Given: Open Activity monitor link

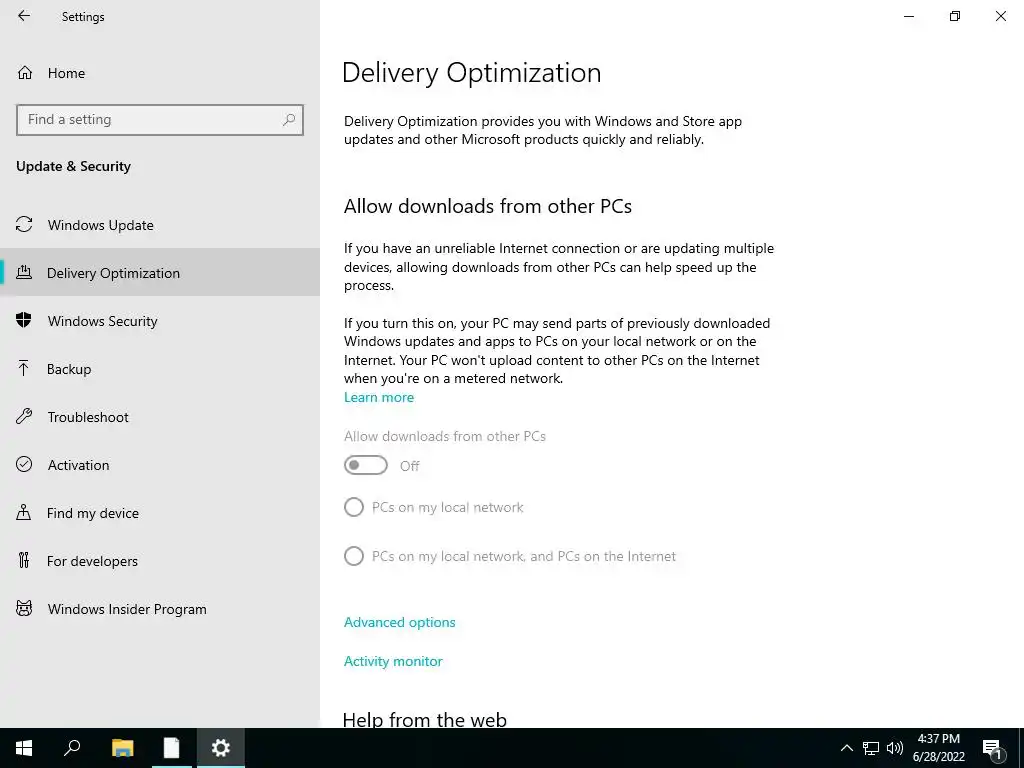Looking at the screenshot, I should point(393,661).
